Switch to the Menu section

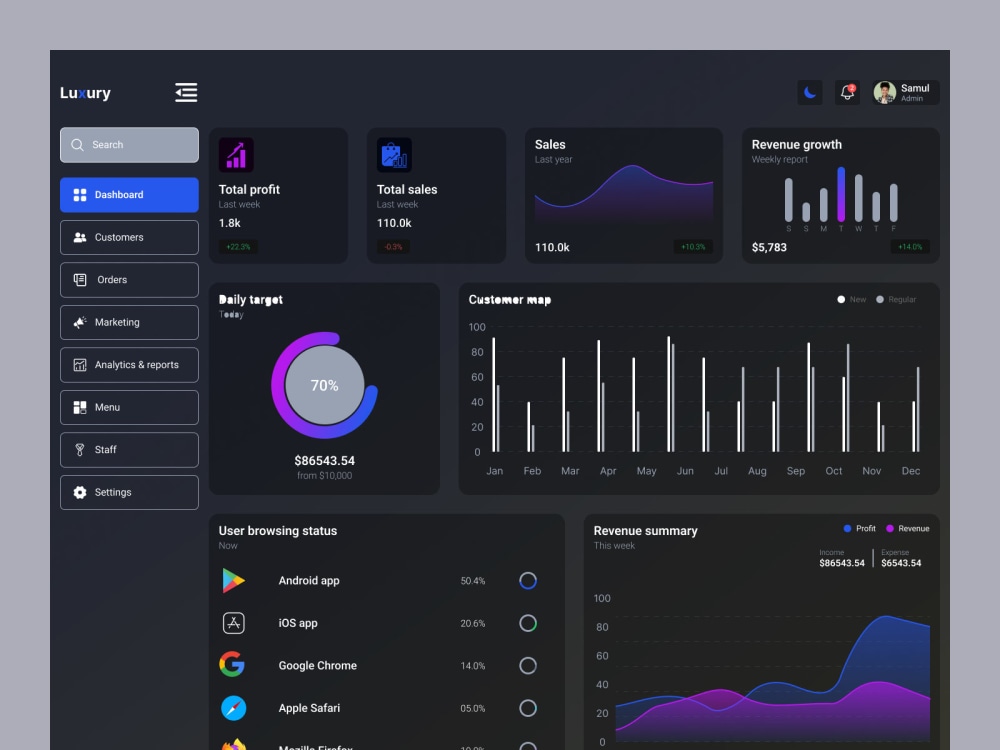tap(79, 407)
